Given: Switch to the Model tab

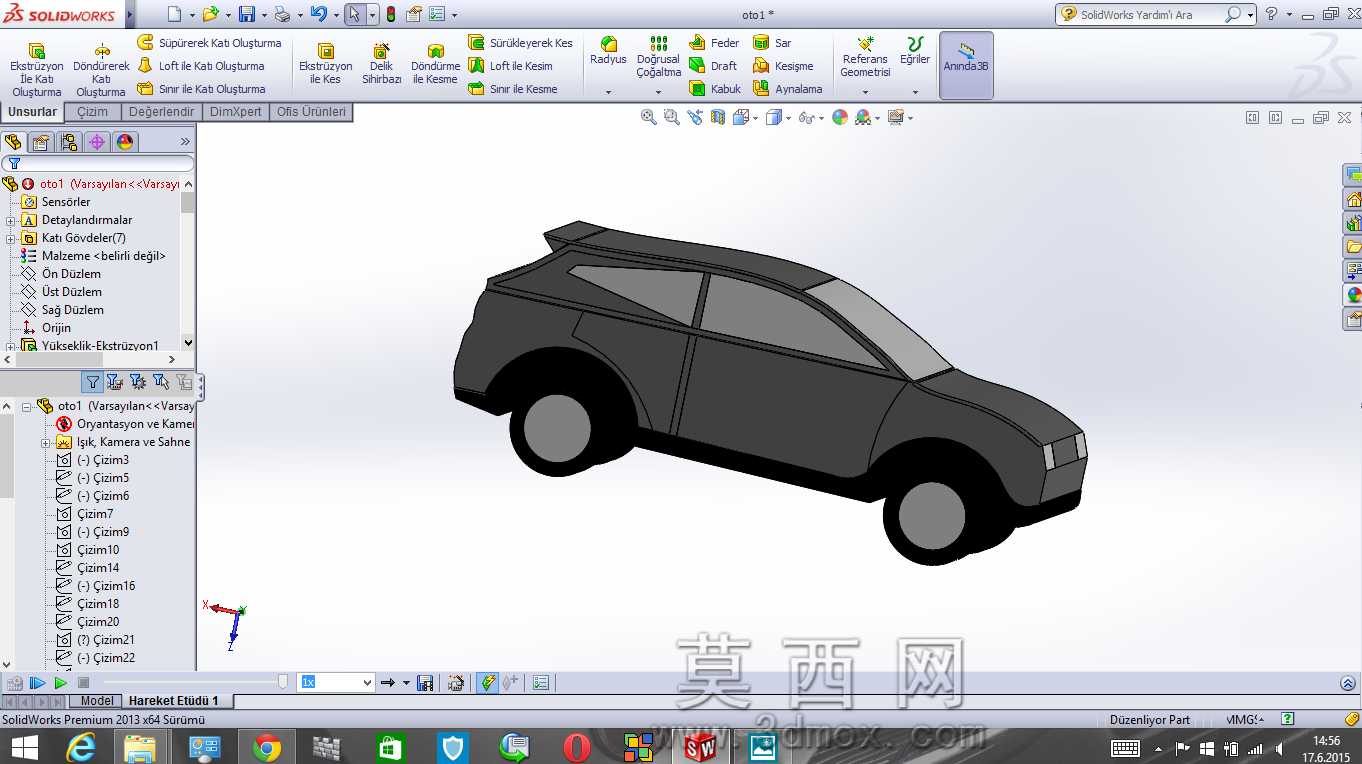Looking at the screenshot, I should [x=97, y=701].
